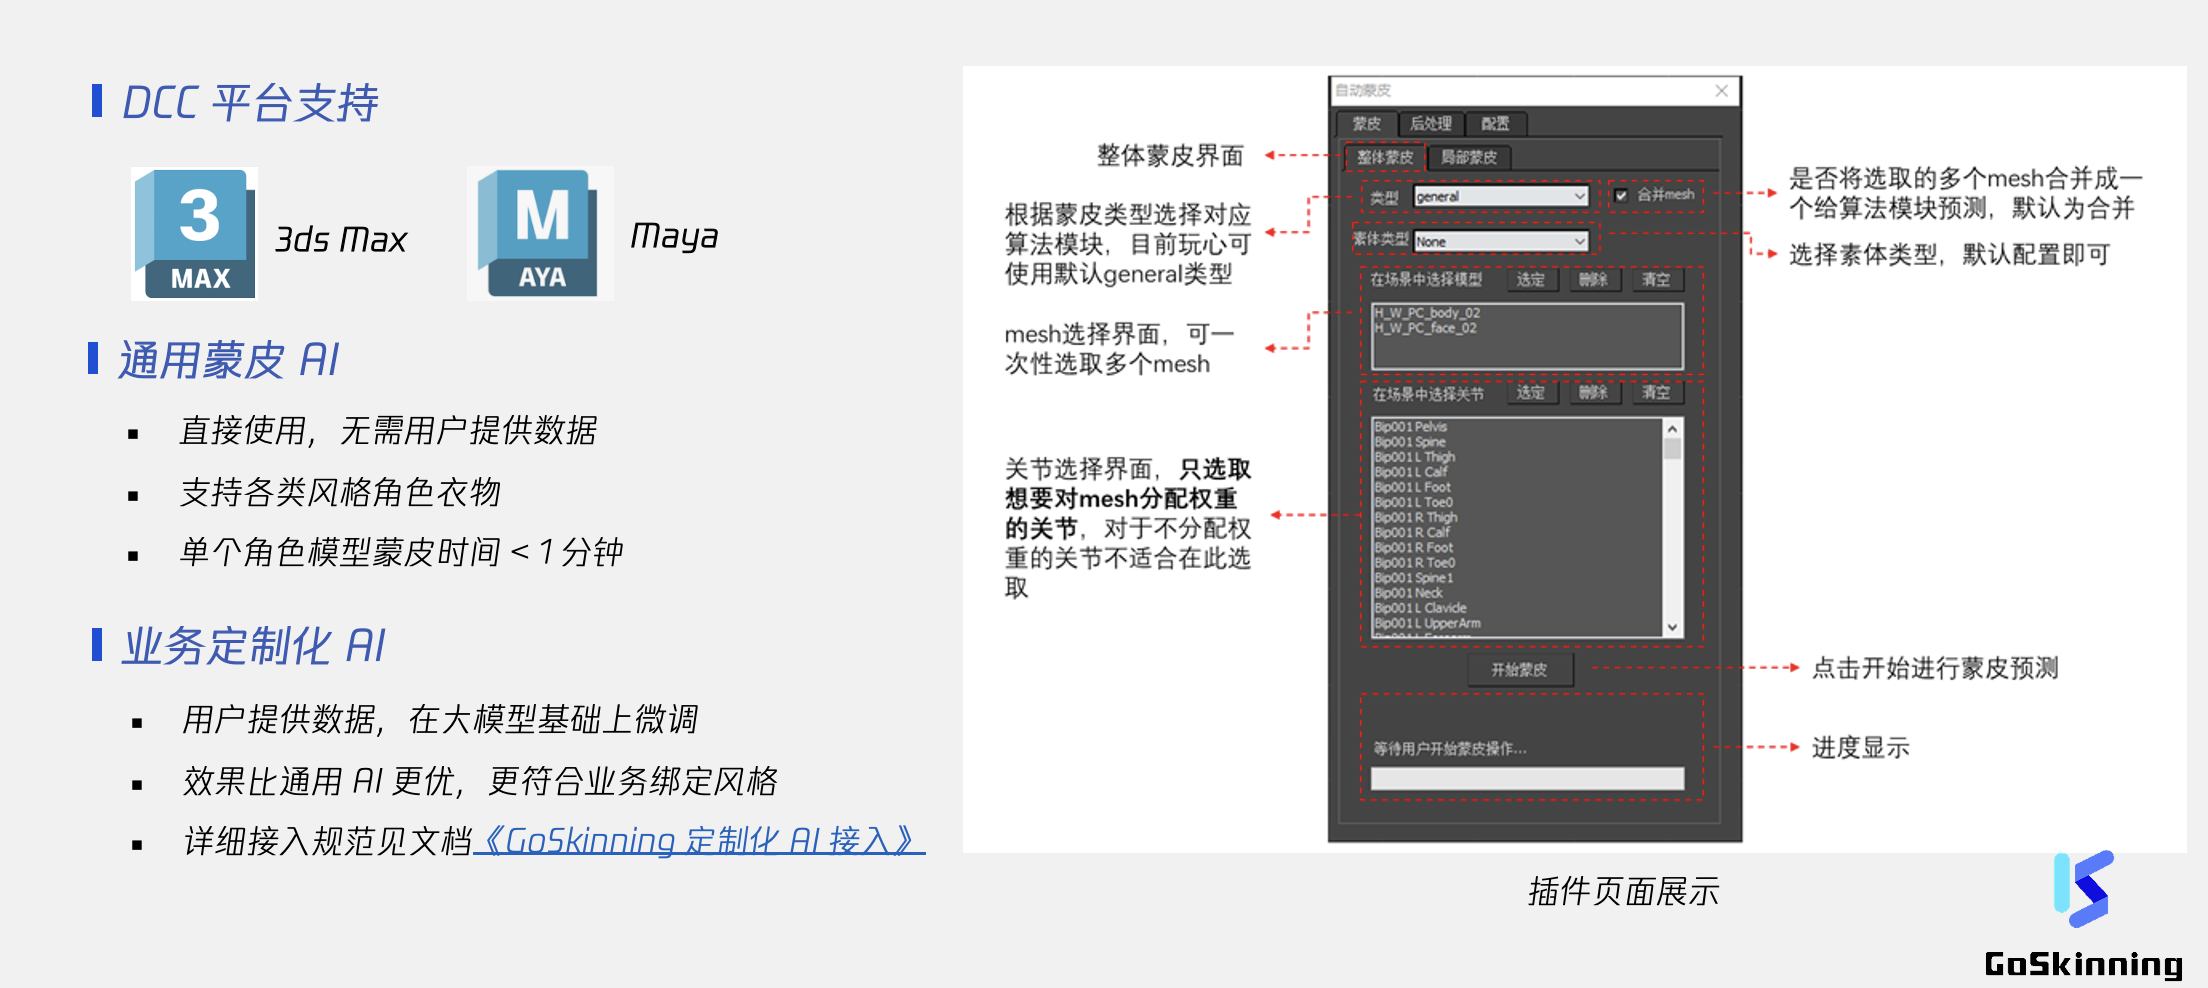This screenshot has width=2208, height=988.
Task: Select Bip001 R Thigh joint
Action: (x=1416, y=517)
